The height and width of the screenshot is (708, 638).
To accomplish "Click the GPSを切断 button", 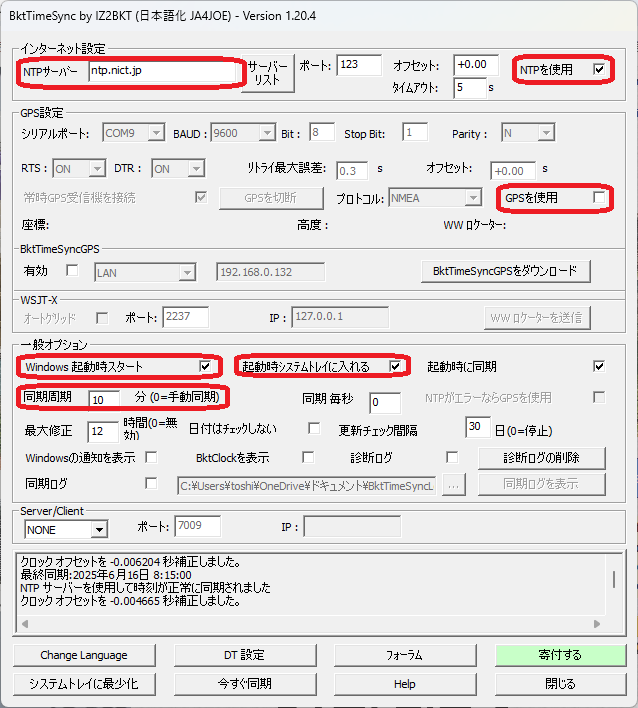I will pos(271,198).
